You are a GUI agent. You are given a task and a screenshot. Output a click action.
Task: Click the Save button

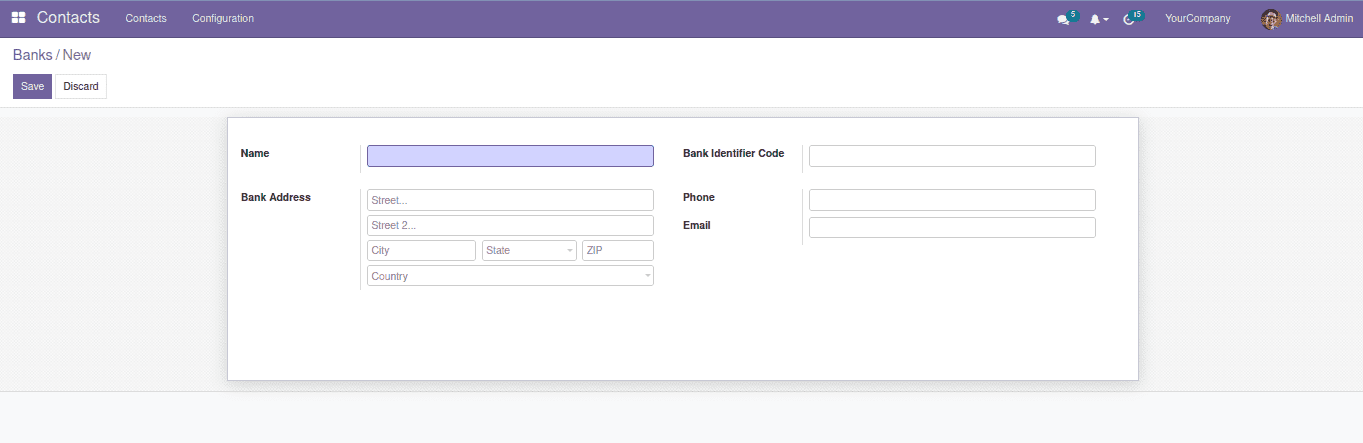32,87
